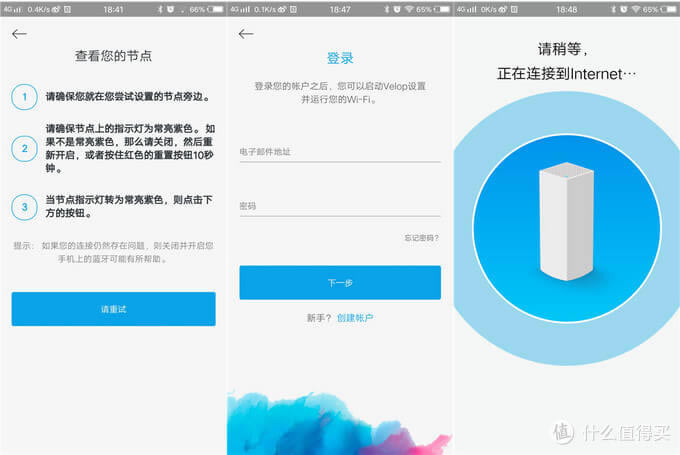The image size is (680, 455).
Task: Tap 4G signal icon in the 18:41 status bar
Action: click(8, 8)
